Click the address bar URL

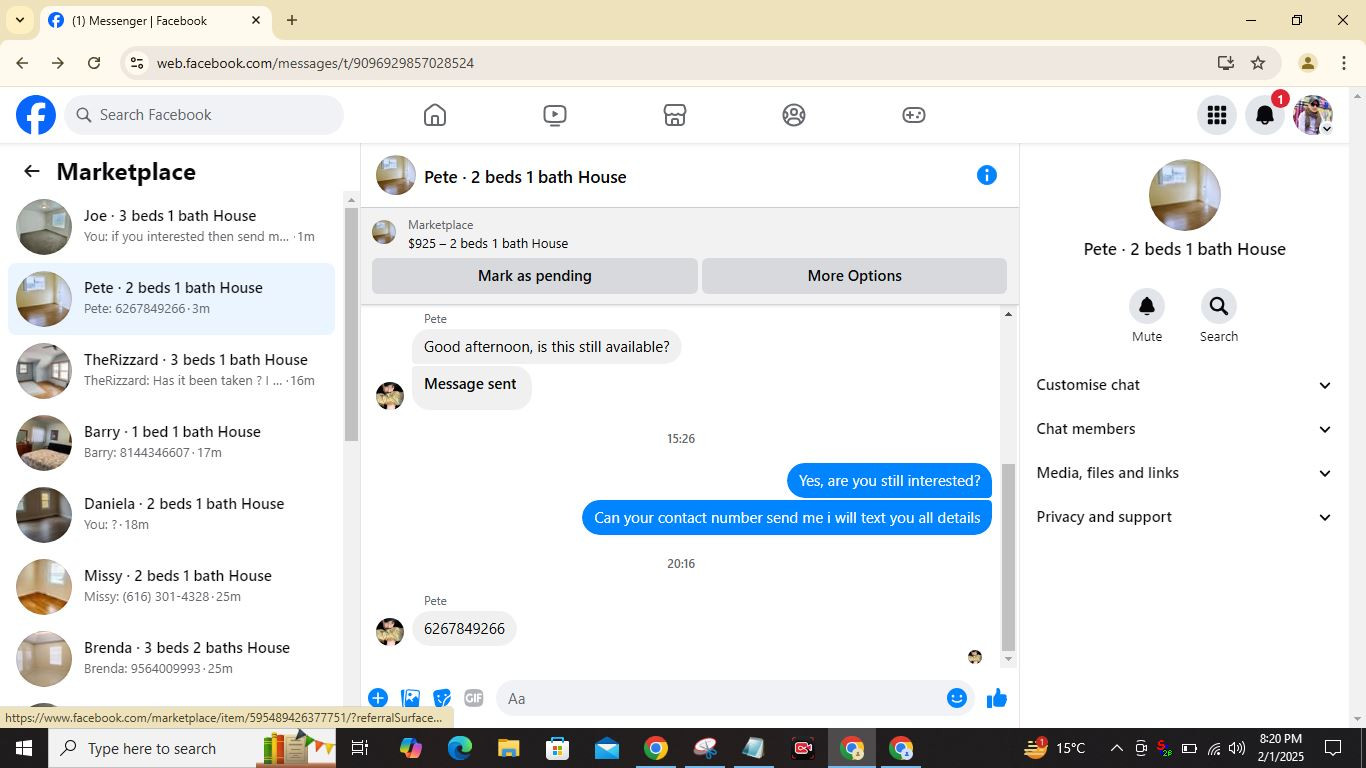point(315,63)
